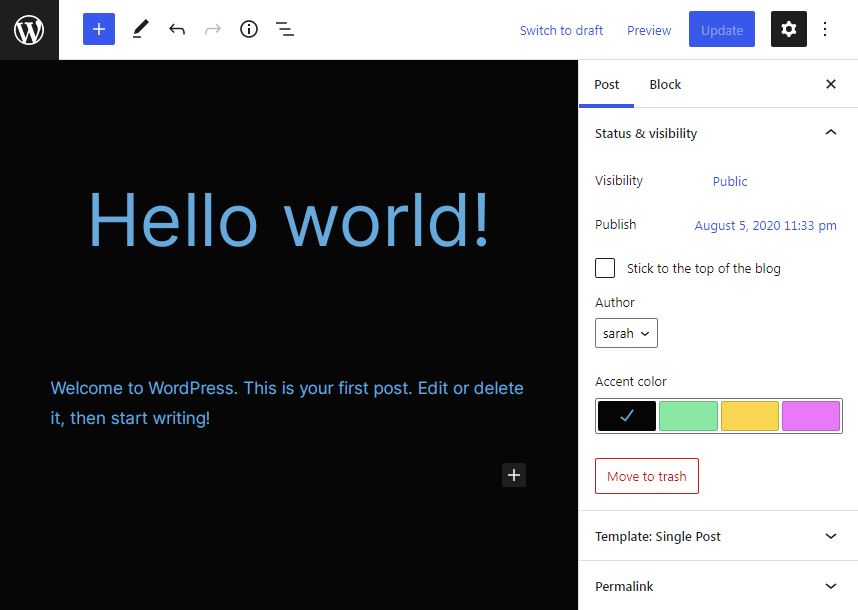Image resolution: width=858 pixels, height=610 pixels.
Task: Click the Hello world! title text
Action: pos(289,219)
